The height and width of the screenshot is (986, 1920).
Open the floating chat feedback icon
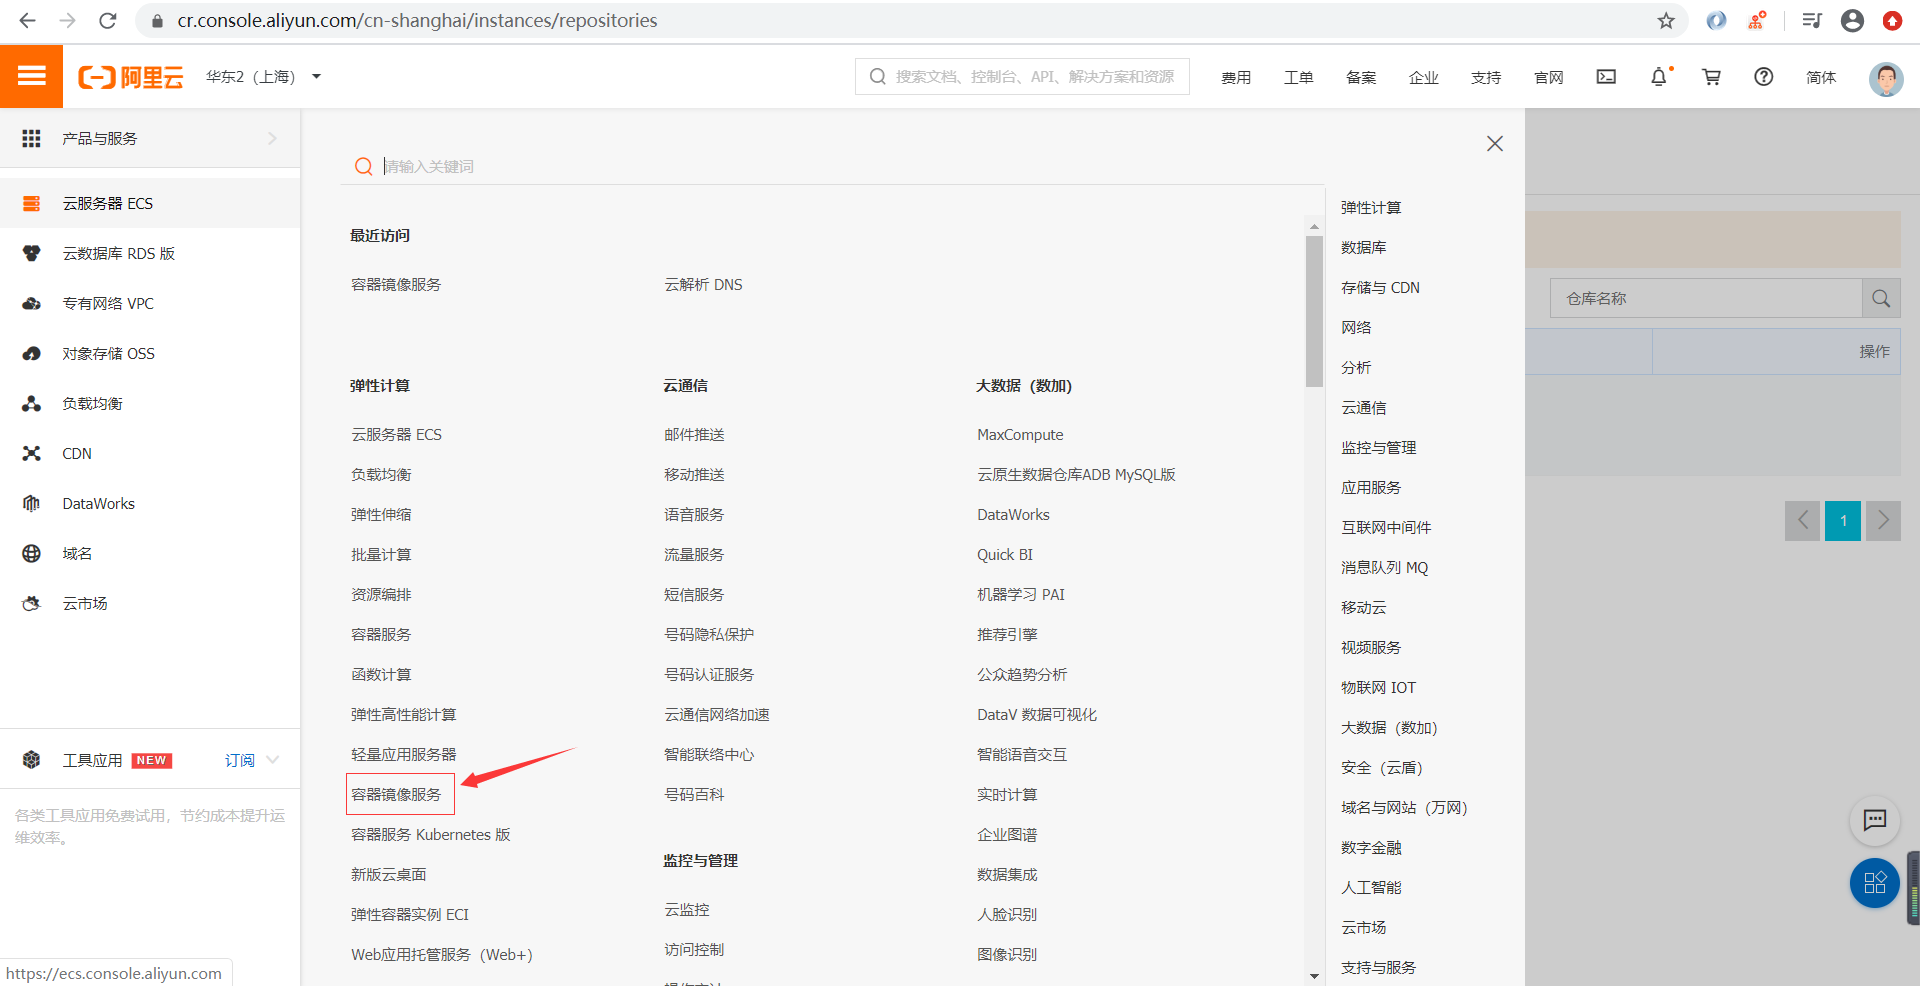(x=1874, y=820)
